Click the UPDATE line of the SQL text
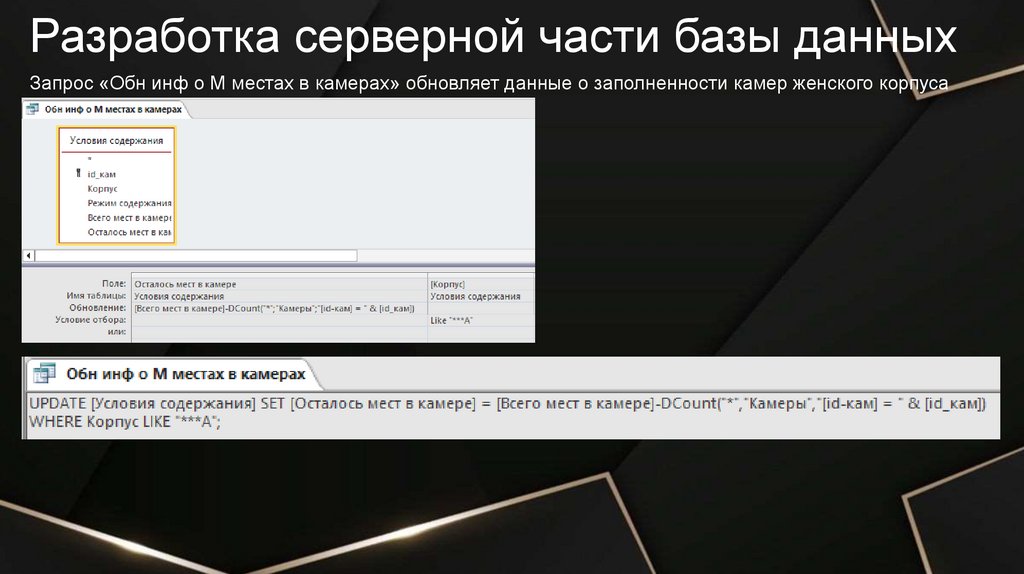 507,404
